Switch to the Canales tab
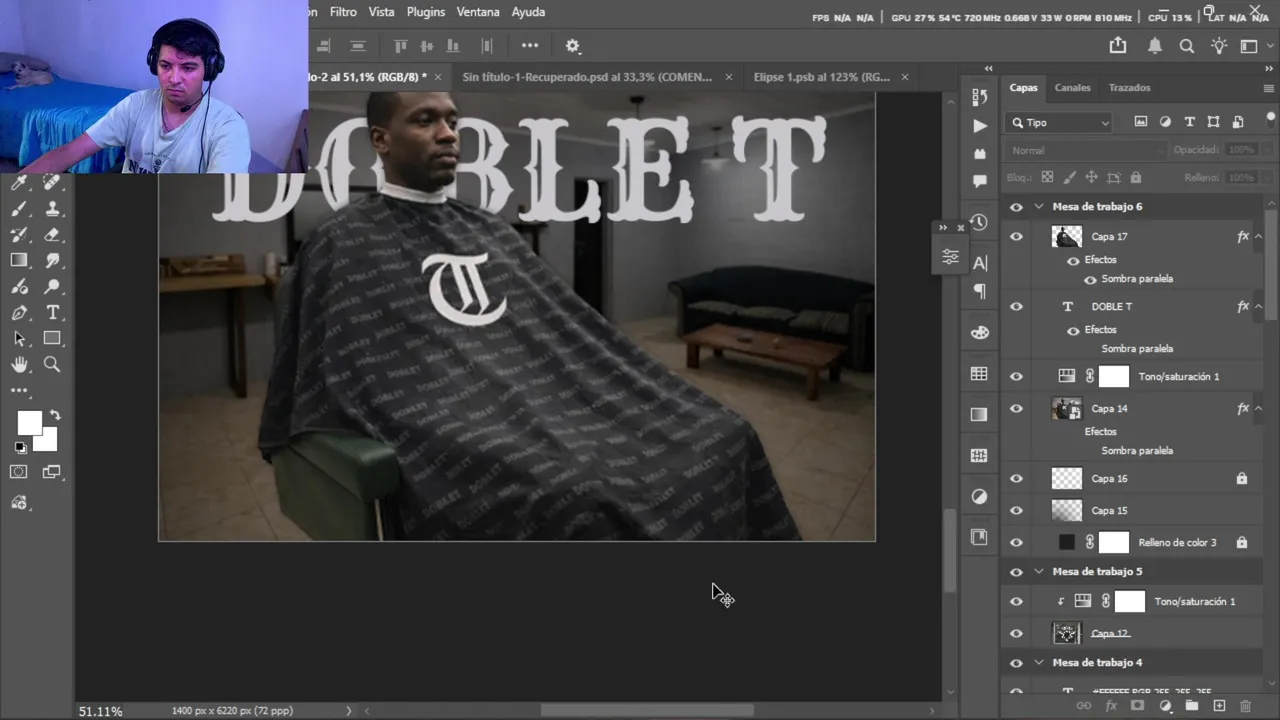Viewport: 1280px width, 720px height. click(1072, 88)
